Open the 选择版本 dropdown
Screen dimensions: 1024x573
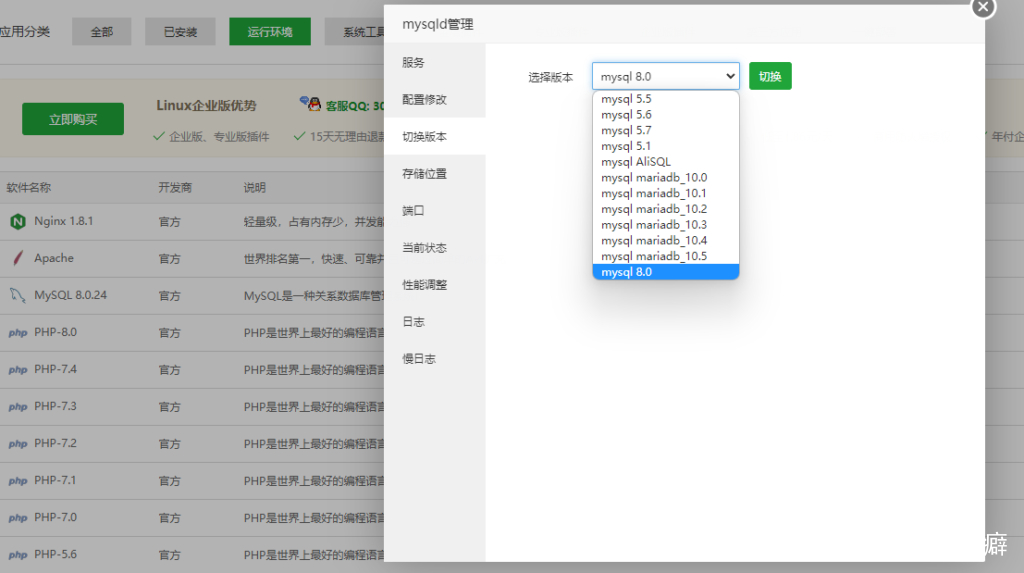pos(665,76)
